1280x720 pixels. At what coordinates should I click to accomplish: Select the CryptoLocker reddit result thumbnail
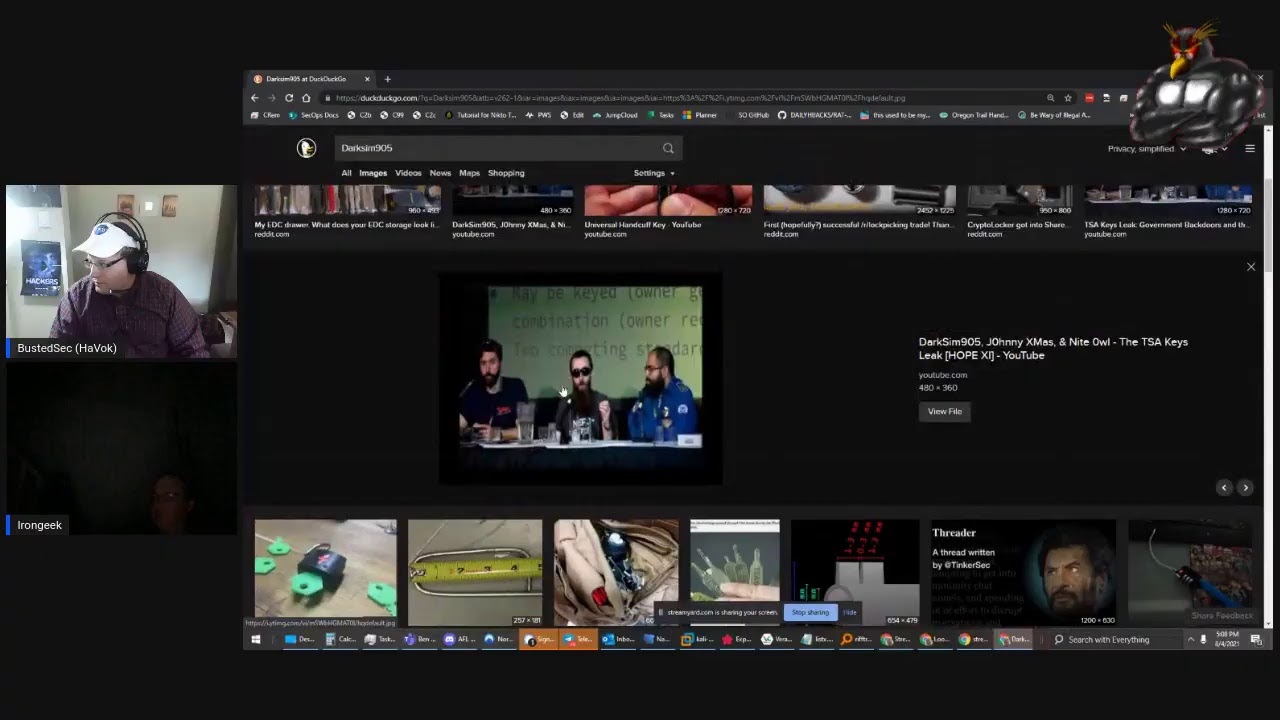point(1019,200)
